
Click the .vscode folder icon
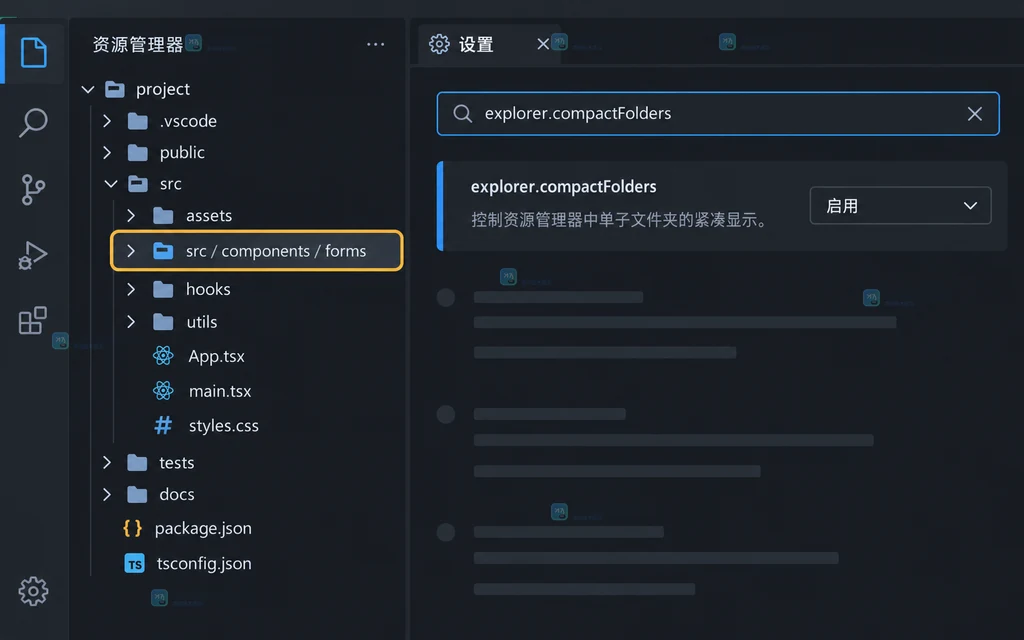click(138, 121)
